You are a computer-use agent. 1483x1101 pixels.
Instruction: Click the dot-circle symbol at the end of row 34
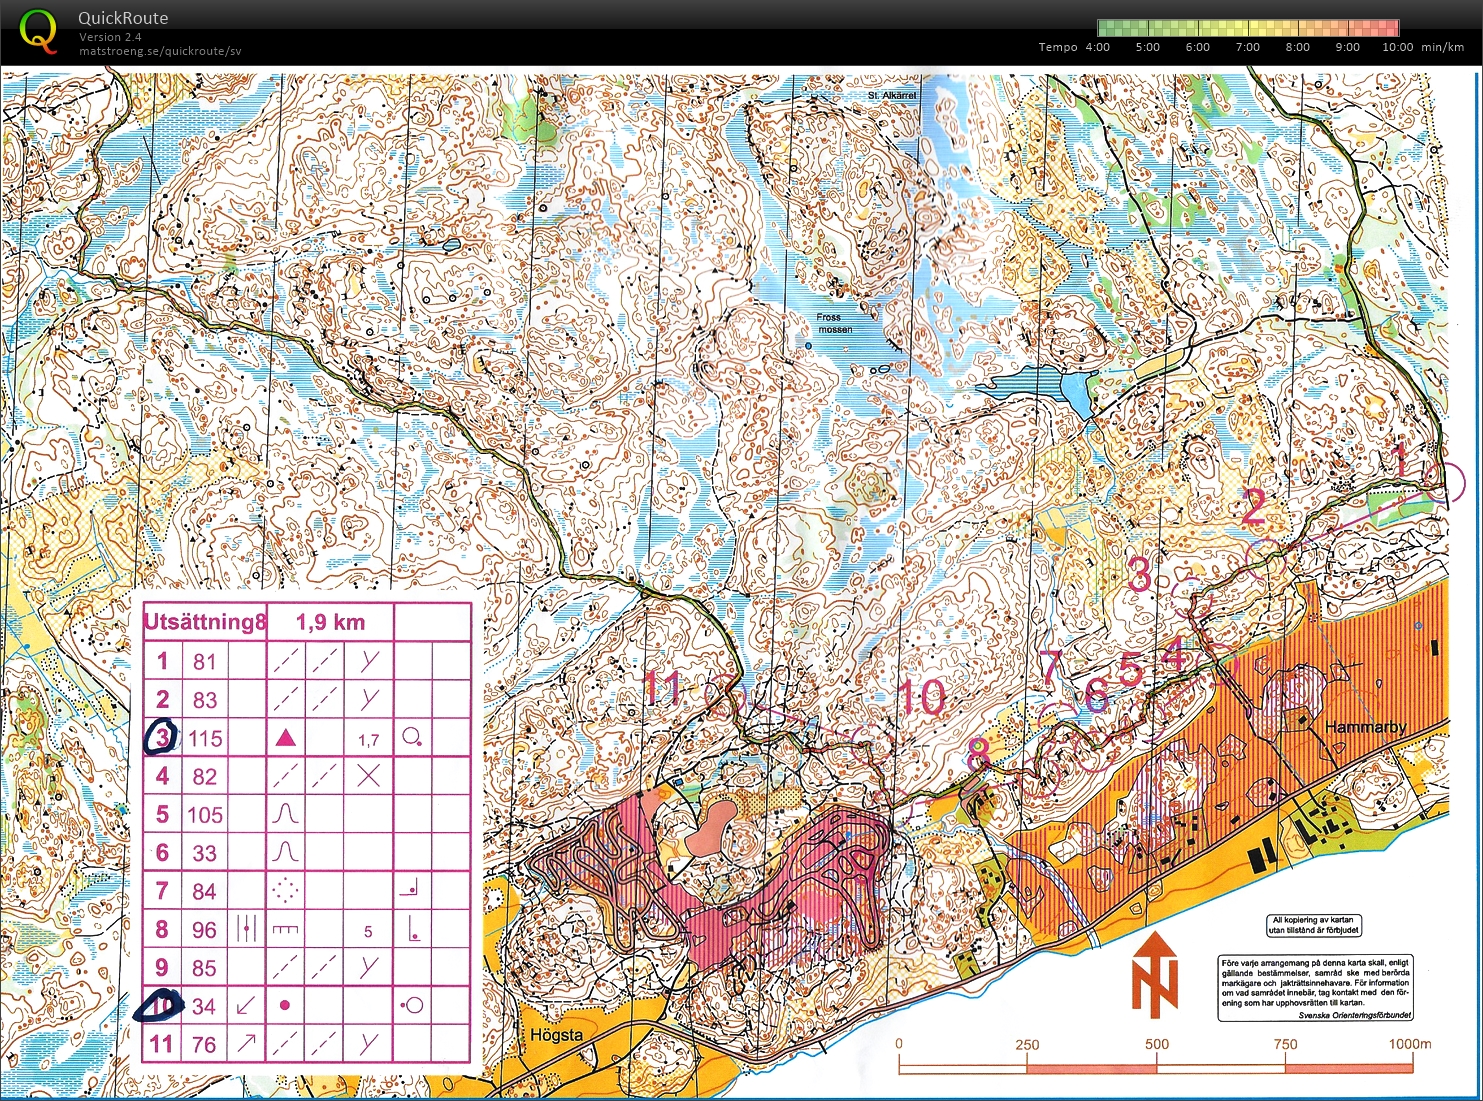(411, 1005)
